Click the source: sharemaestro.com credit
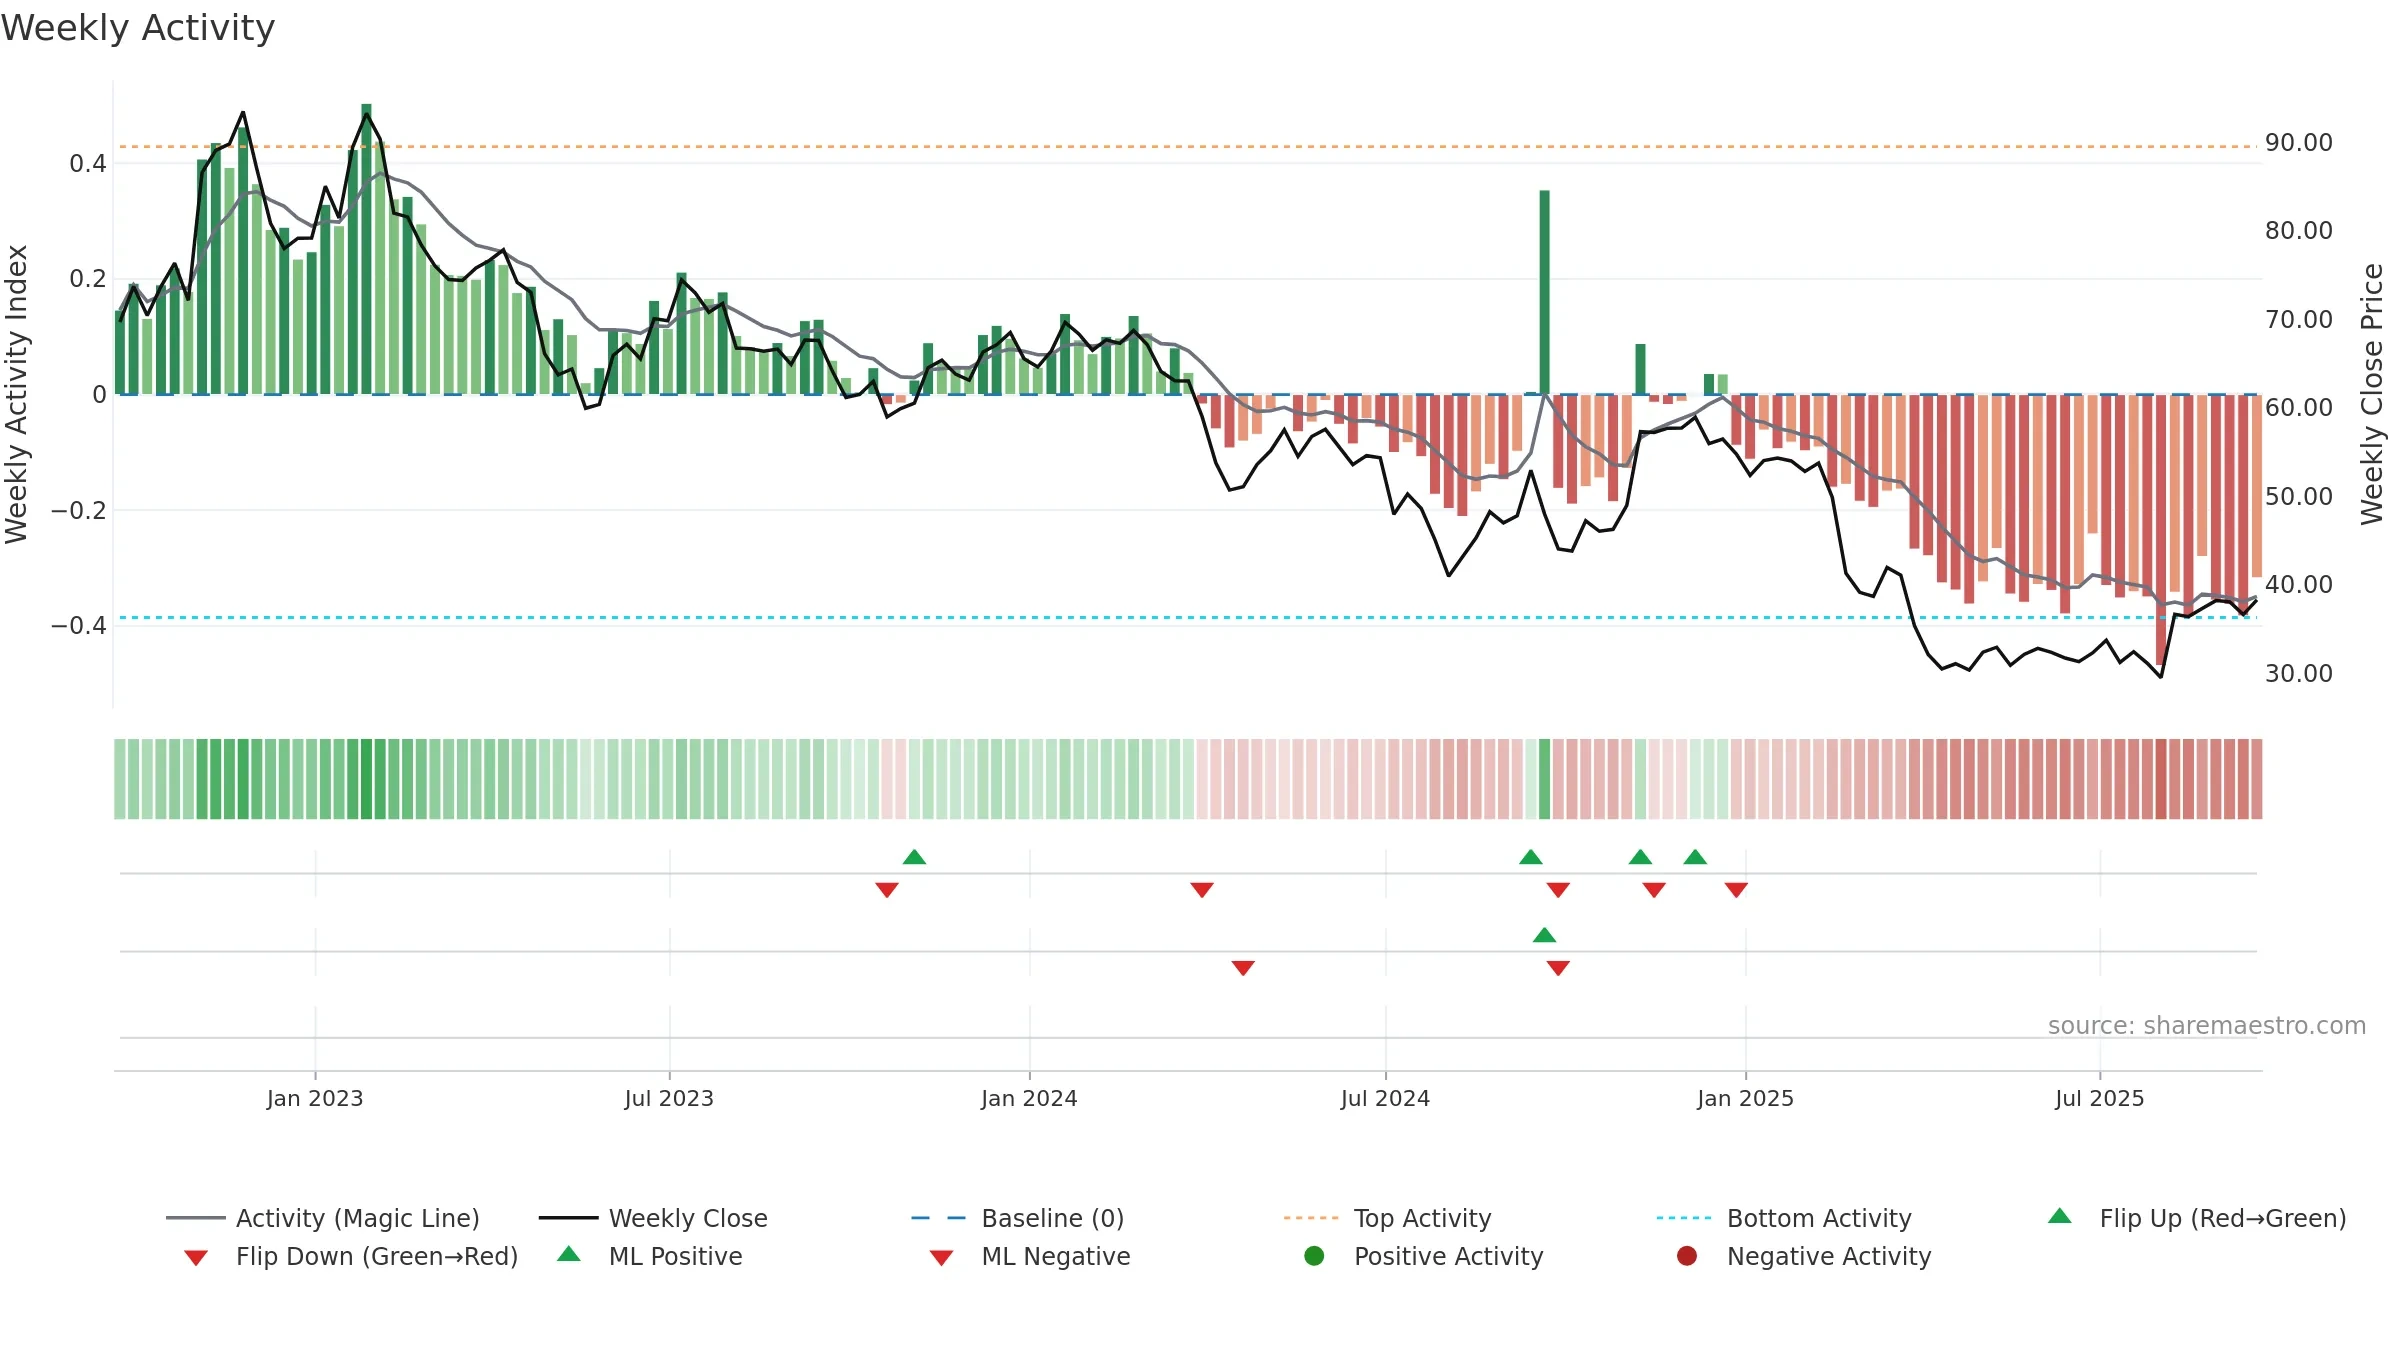This screenshot has width=2400, height=1350. click(x=2207, y=1026)
